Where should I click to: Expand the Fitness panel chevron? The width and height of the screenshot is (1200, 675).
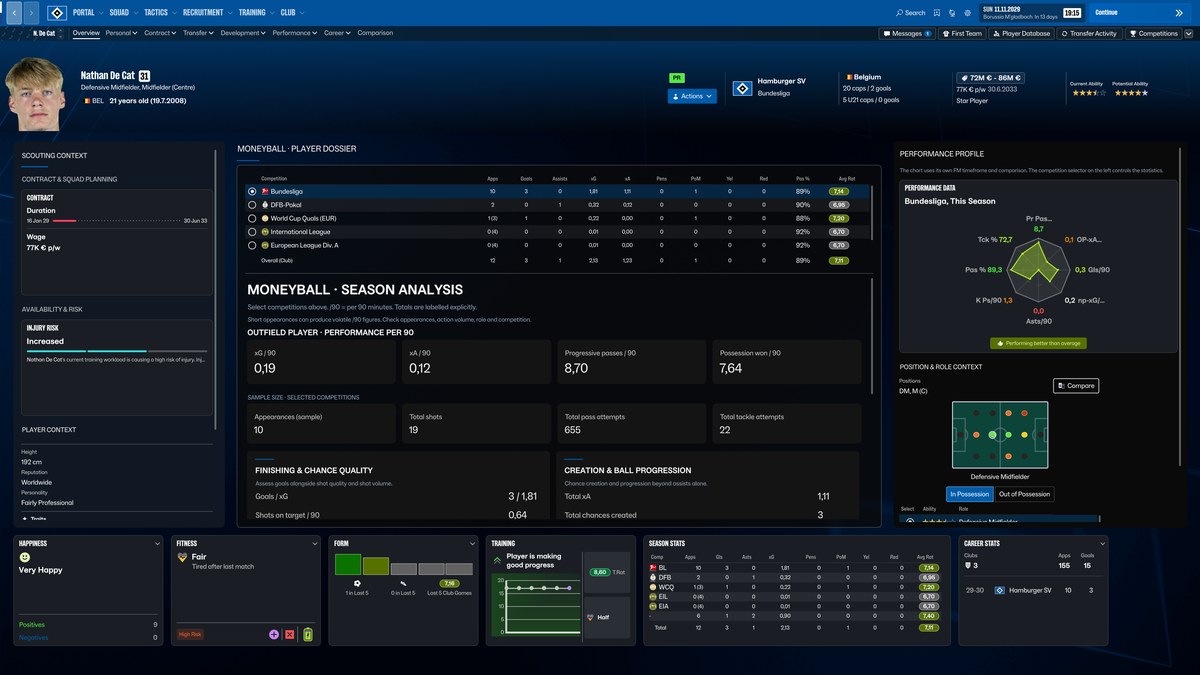pyautogui.click(x=316, y=544)
